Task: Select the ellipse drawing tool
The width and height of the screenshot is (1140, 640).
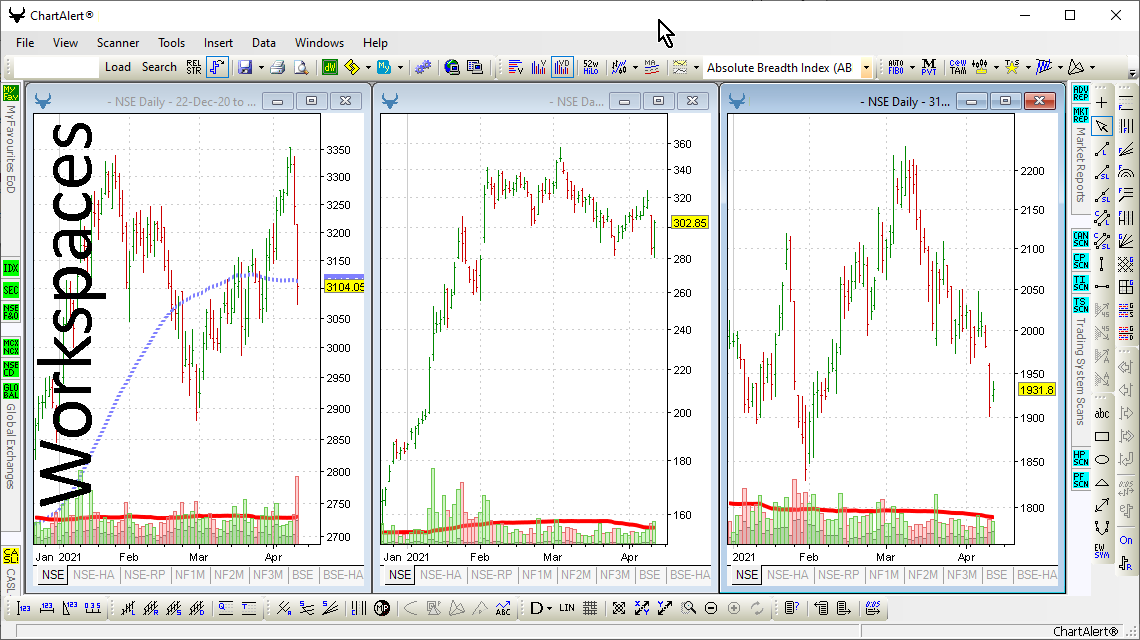Action: pyautogui.click(x=1102, y=459)
